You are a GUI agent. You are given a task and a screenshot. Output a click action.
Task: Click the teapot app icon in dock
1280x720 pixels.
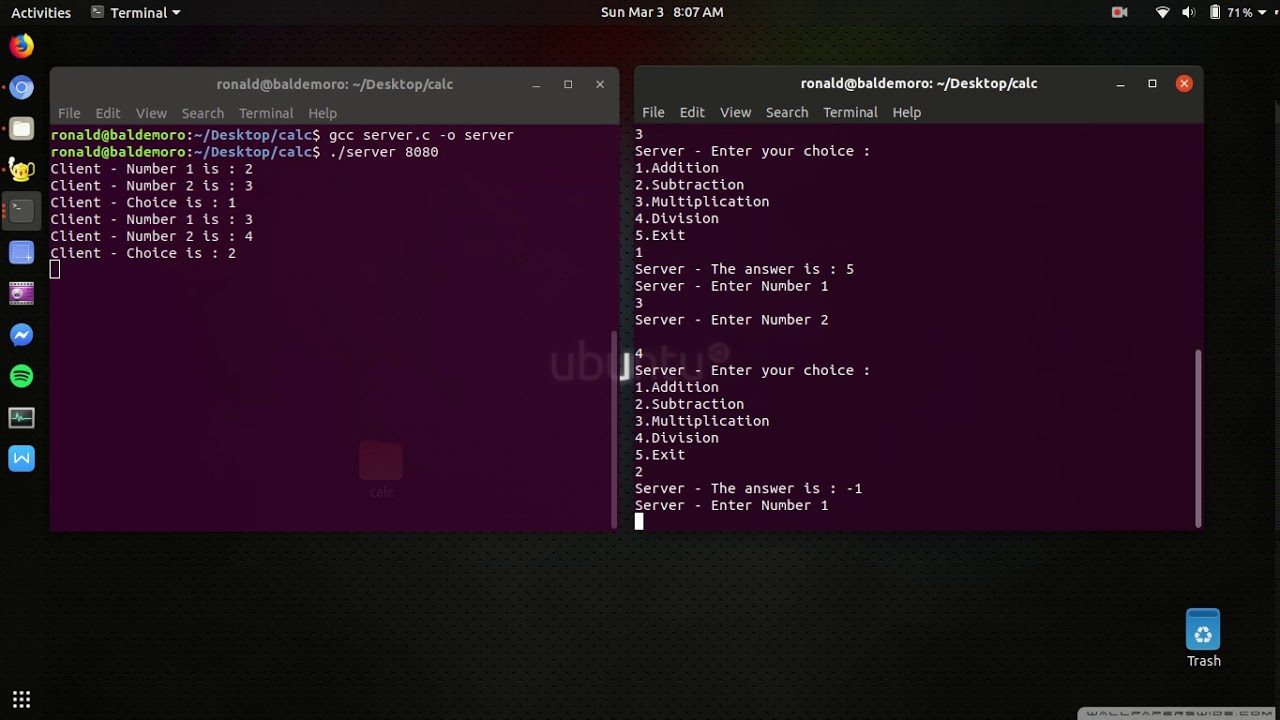(x=21, y=170)
